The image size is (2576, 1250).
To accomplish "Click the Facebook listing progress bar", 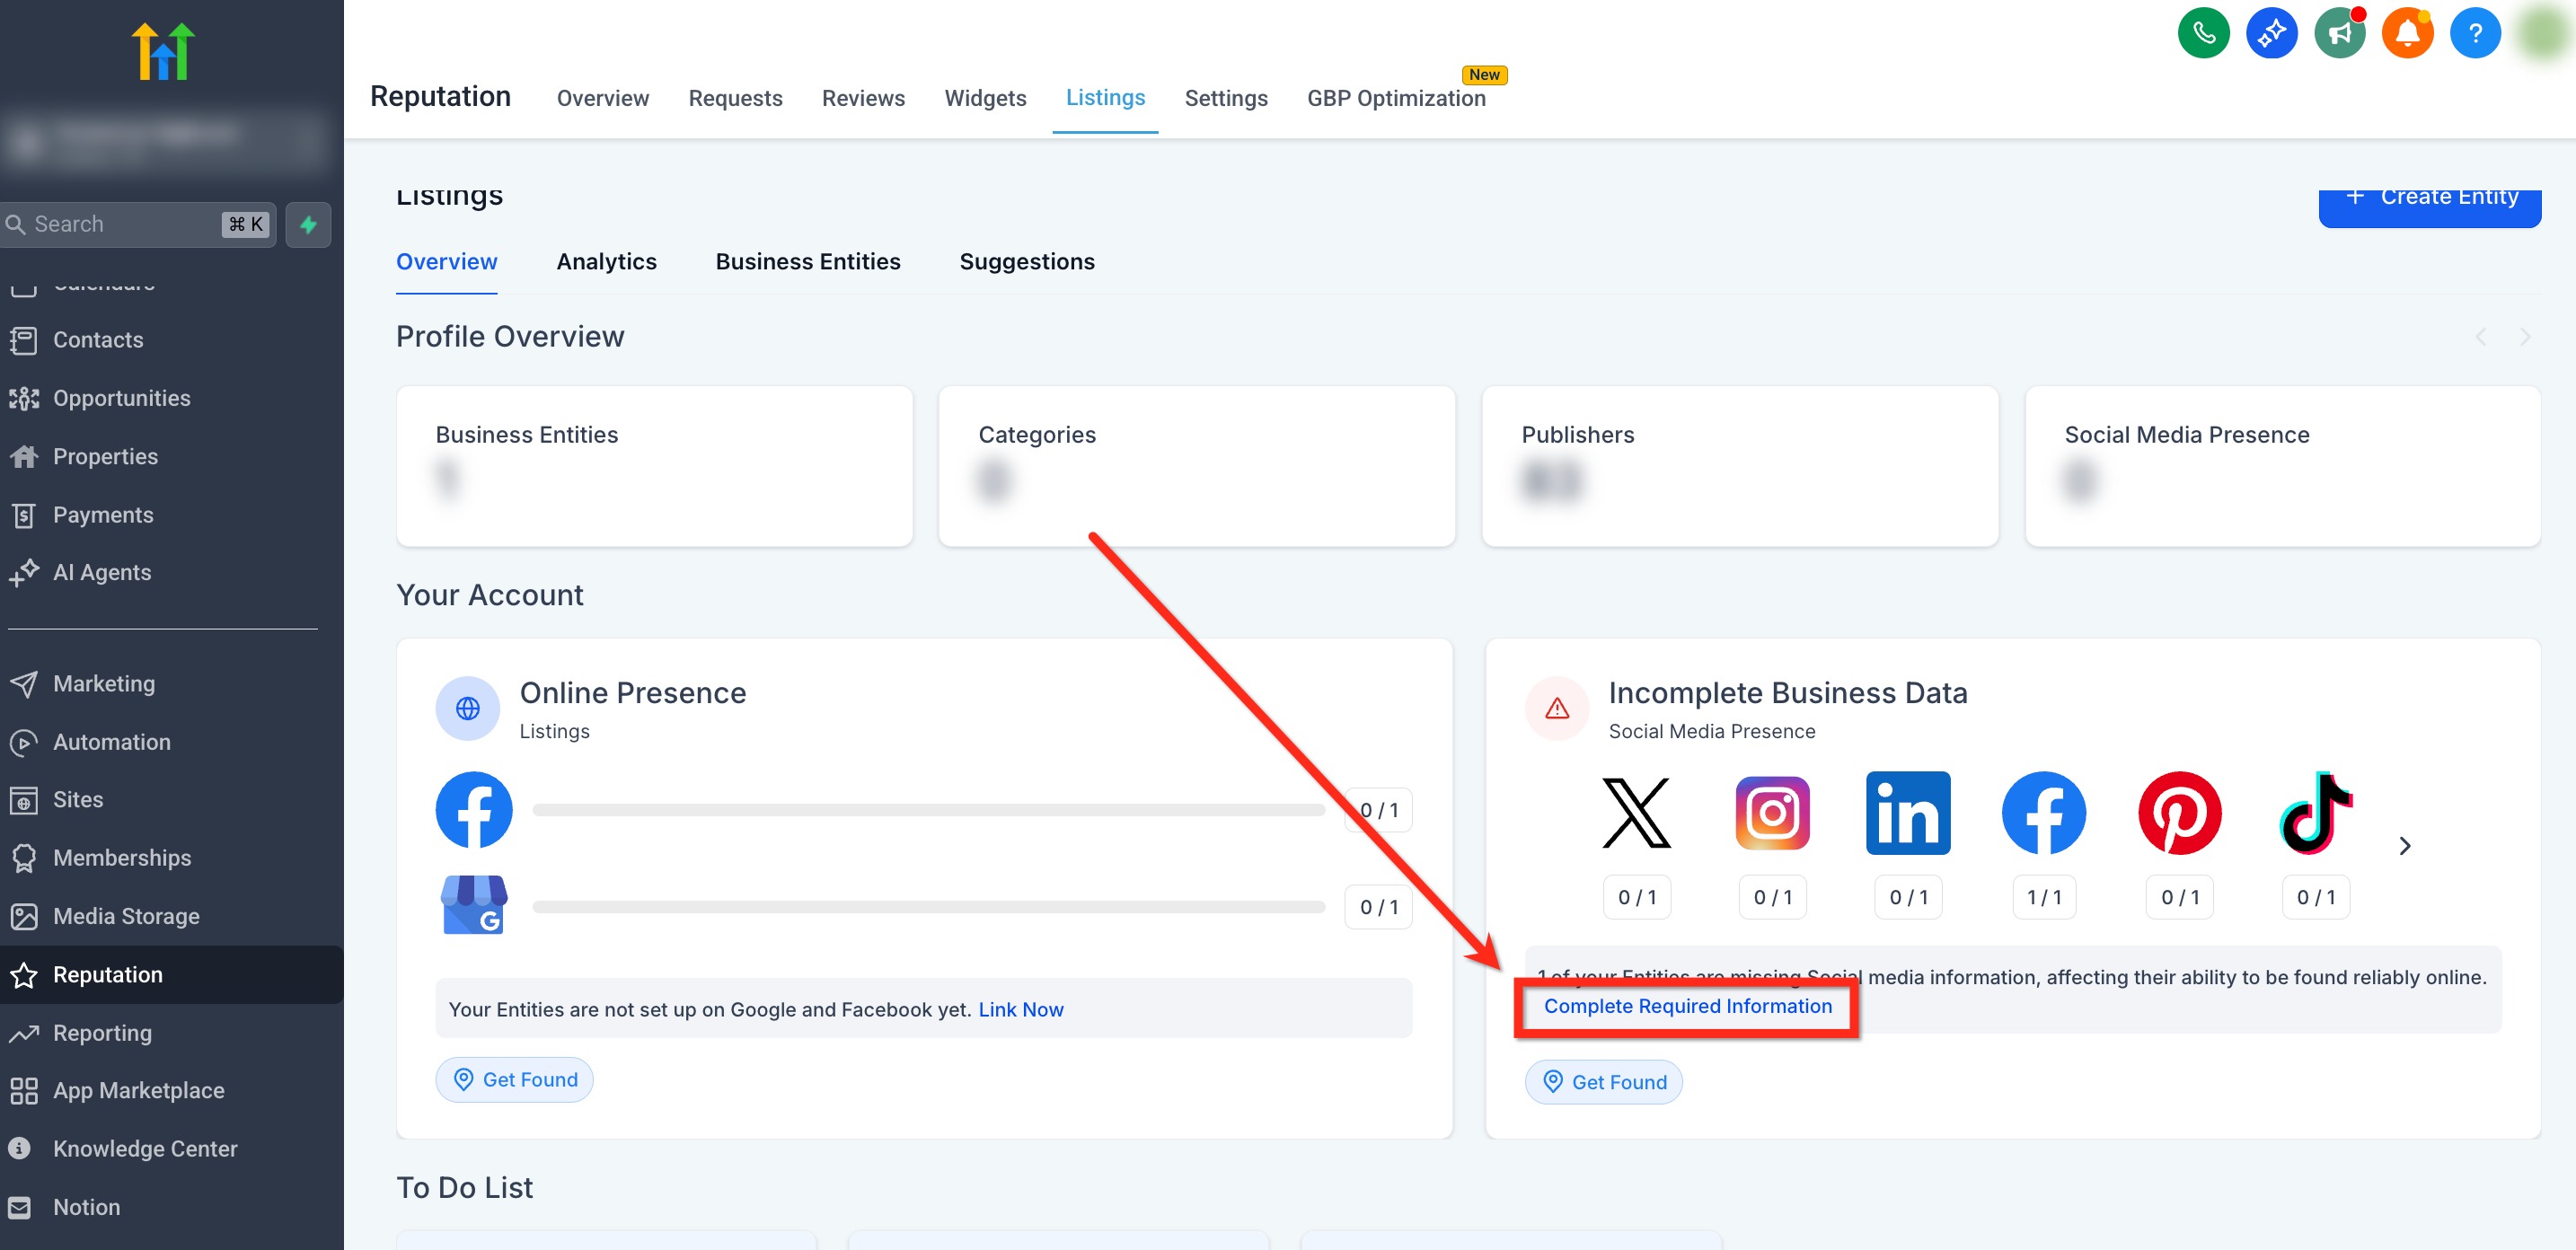I will pos(928,810).
